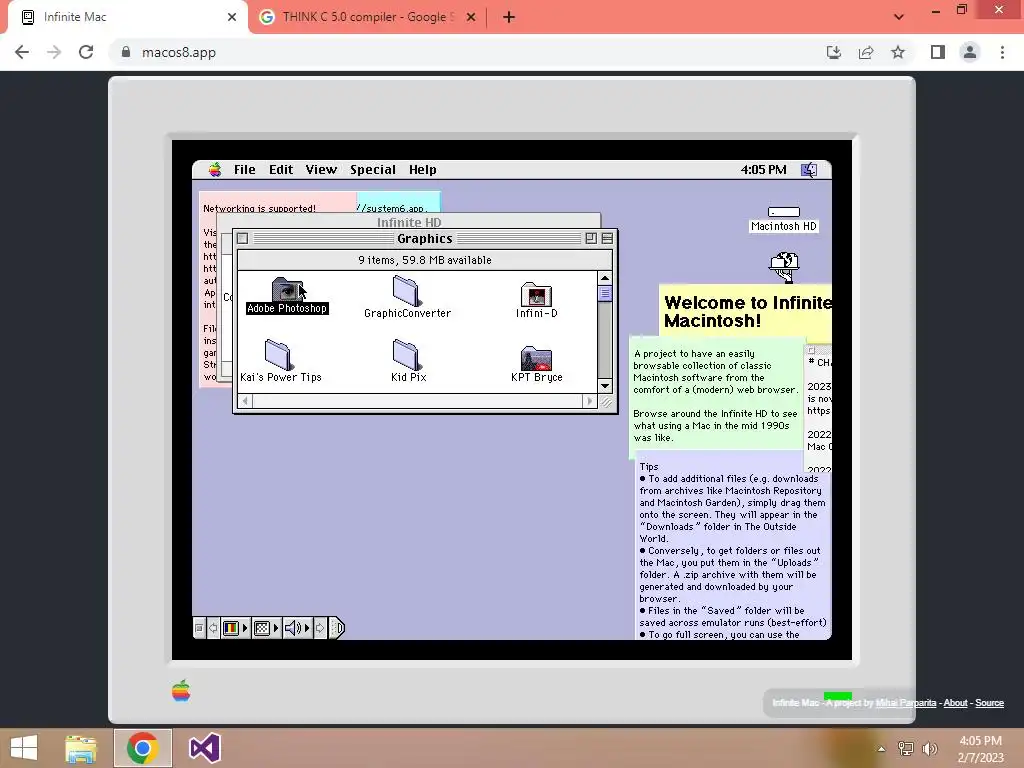Click the Graphics window scroll down arrow

[x=605, y=386]
